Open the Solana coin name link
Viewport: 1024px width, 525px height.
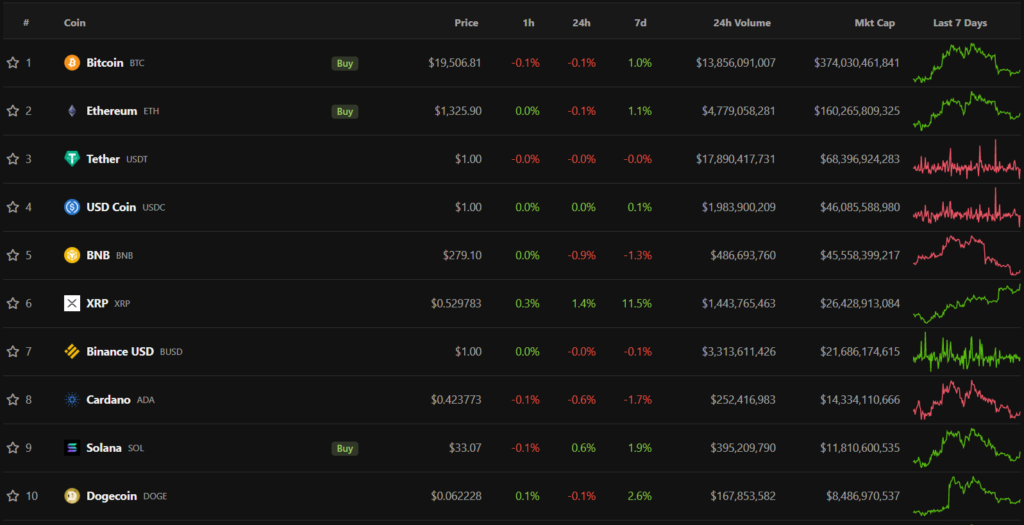[x=104, y=448]
